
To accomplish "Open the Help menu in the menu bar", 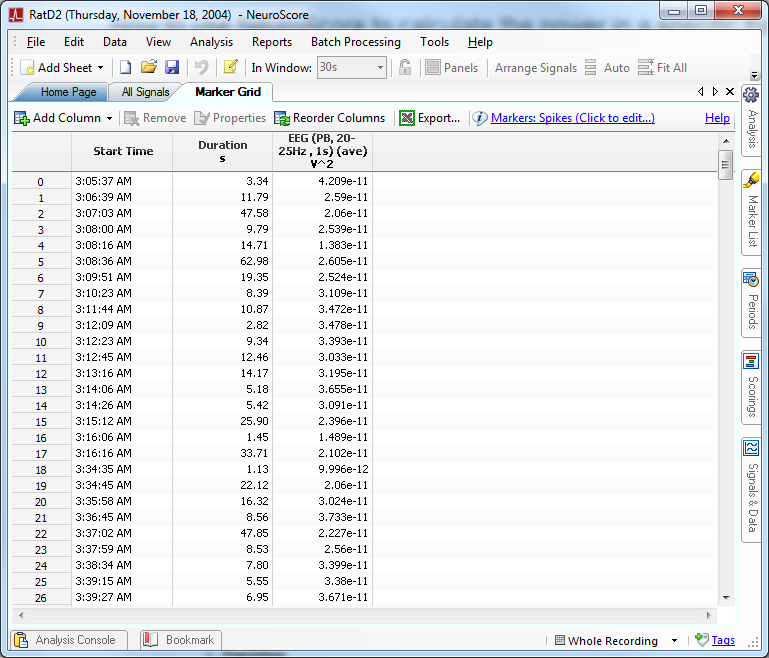I will click(480, 42).
